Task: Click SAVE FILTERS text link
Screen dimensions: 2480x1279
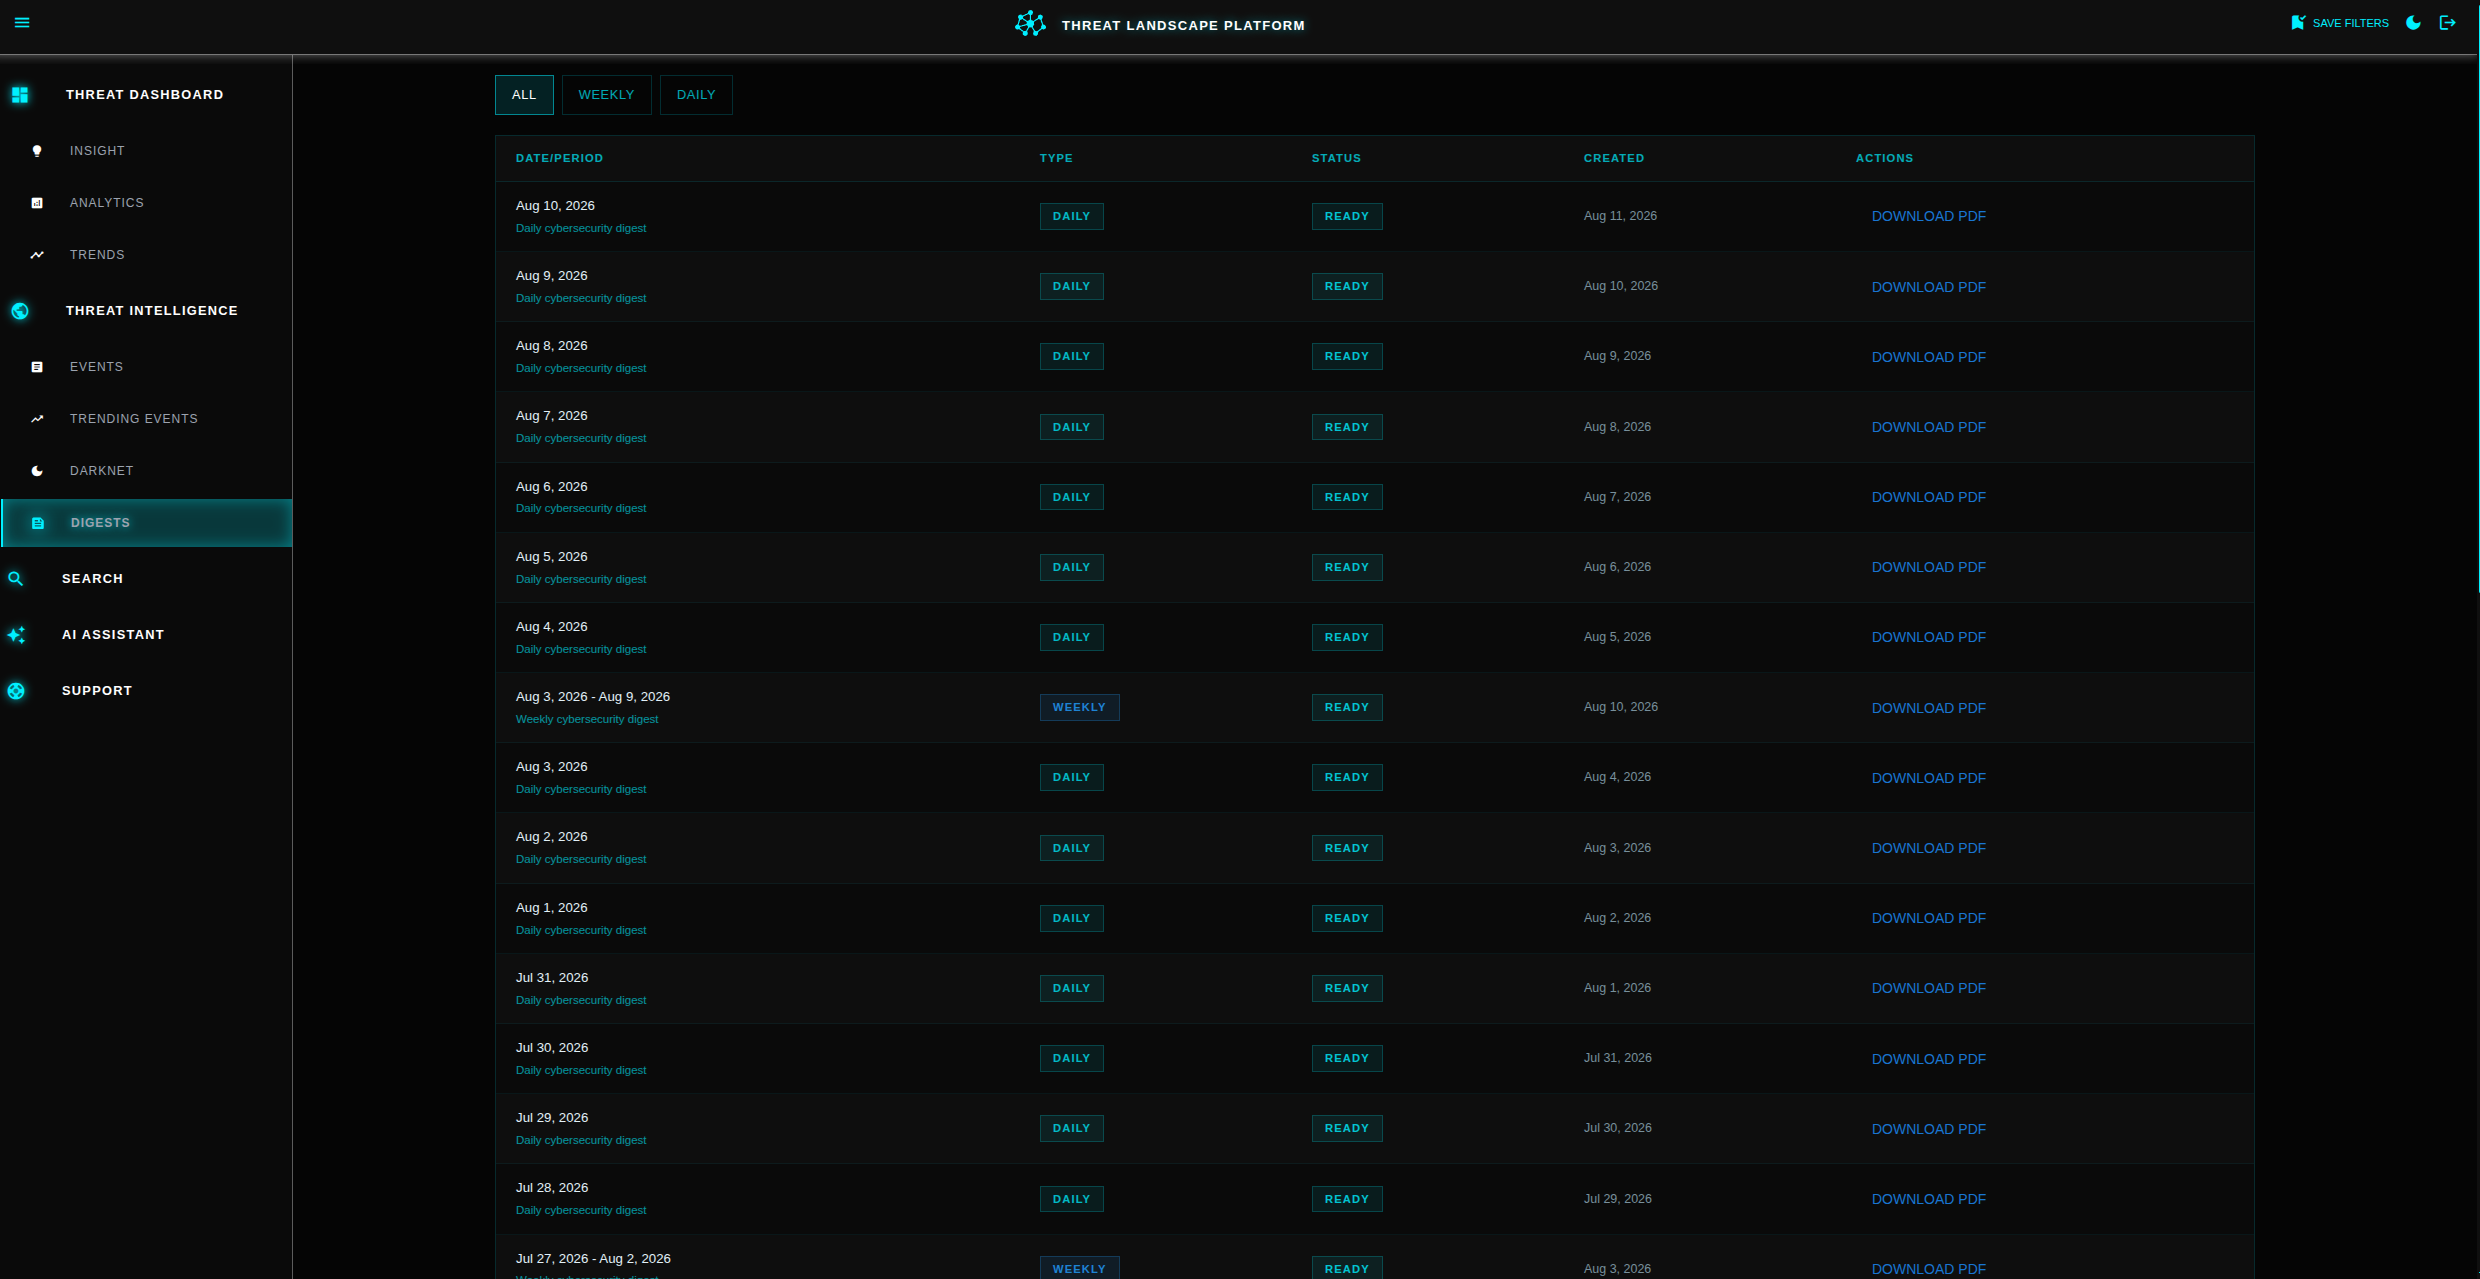Action: click(2350, 23)
